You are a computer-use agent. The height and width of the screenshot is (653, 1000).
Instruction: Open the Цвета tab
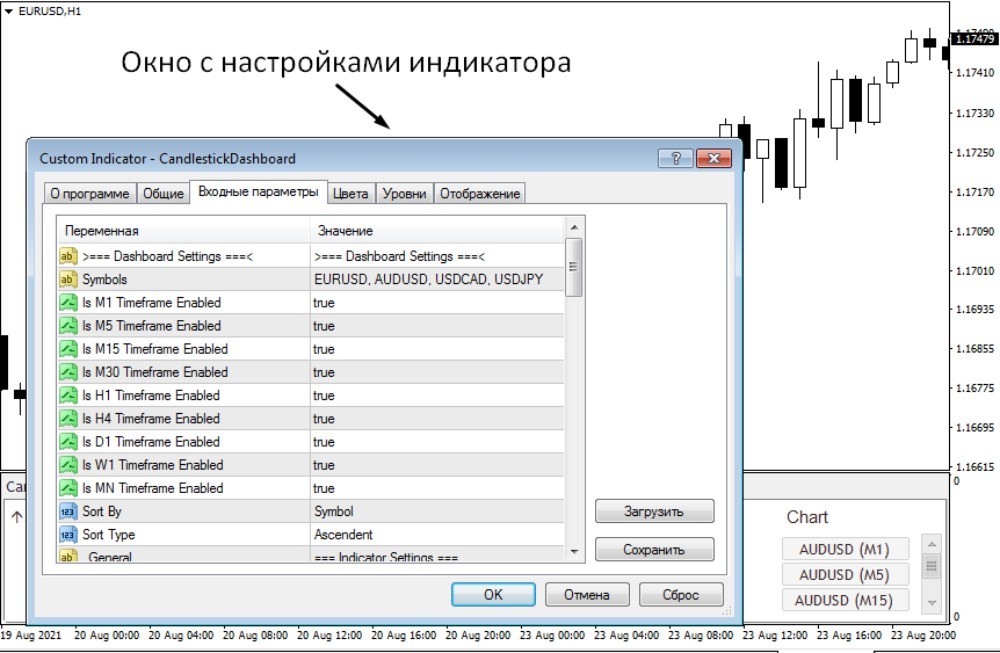pyautogui.click(x=350, y=193)
